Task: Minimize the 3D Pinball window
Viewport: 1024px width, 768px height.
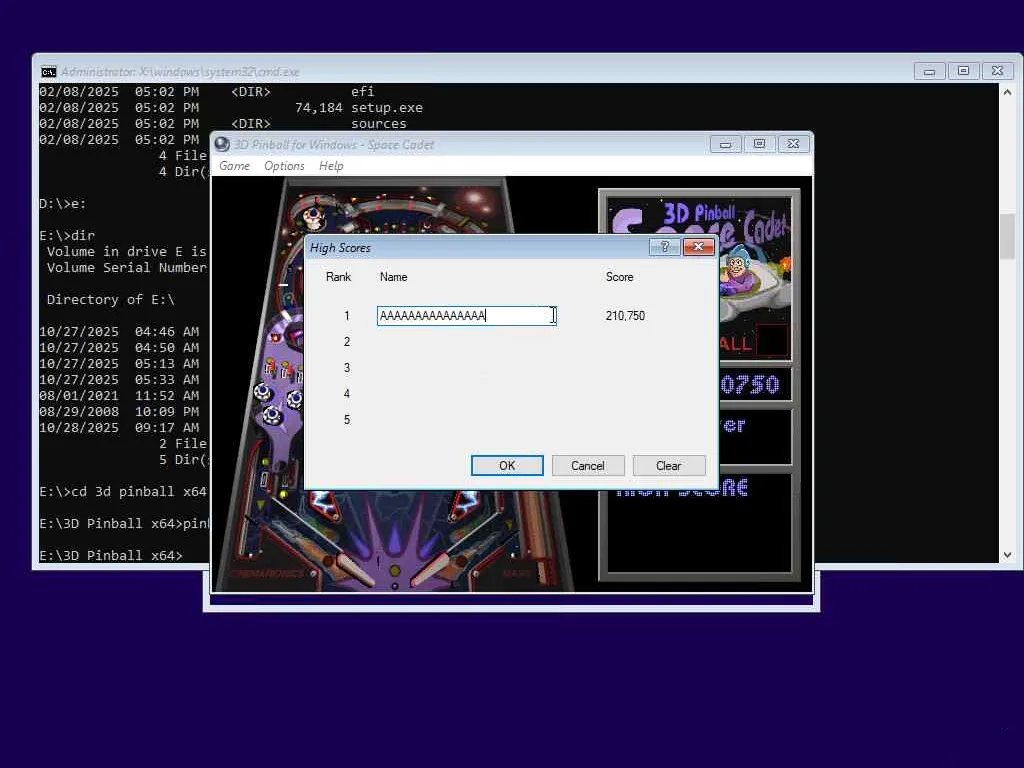Action: coord(726,144)
